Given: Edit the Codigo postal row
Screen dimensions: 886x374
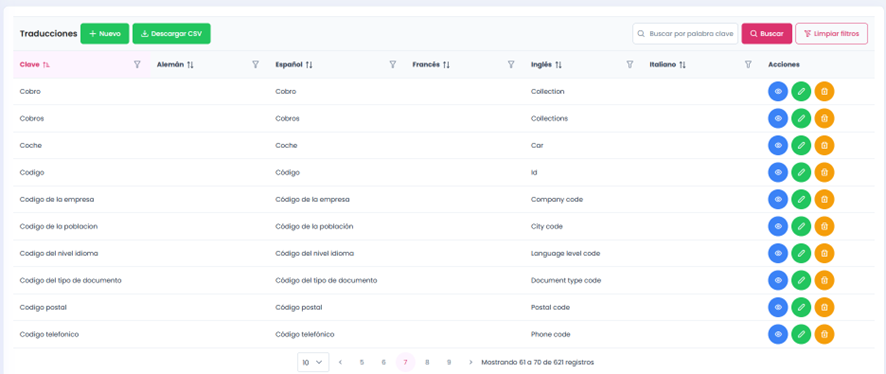Looking at the screenshot, I should pos(801,307).
